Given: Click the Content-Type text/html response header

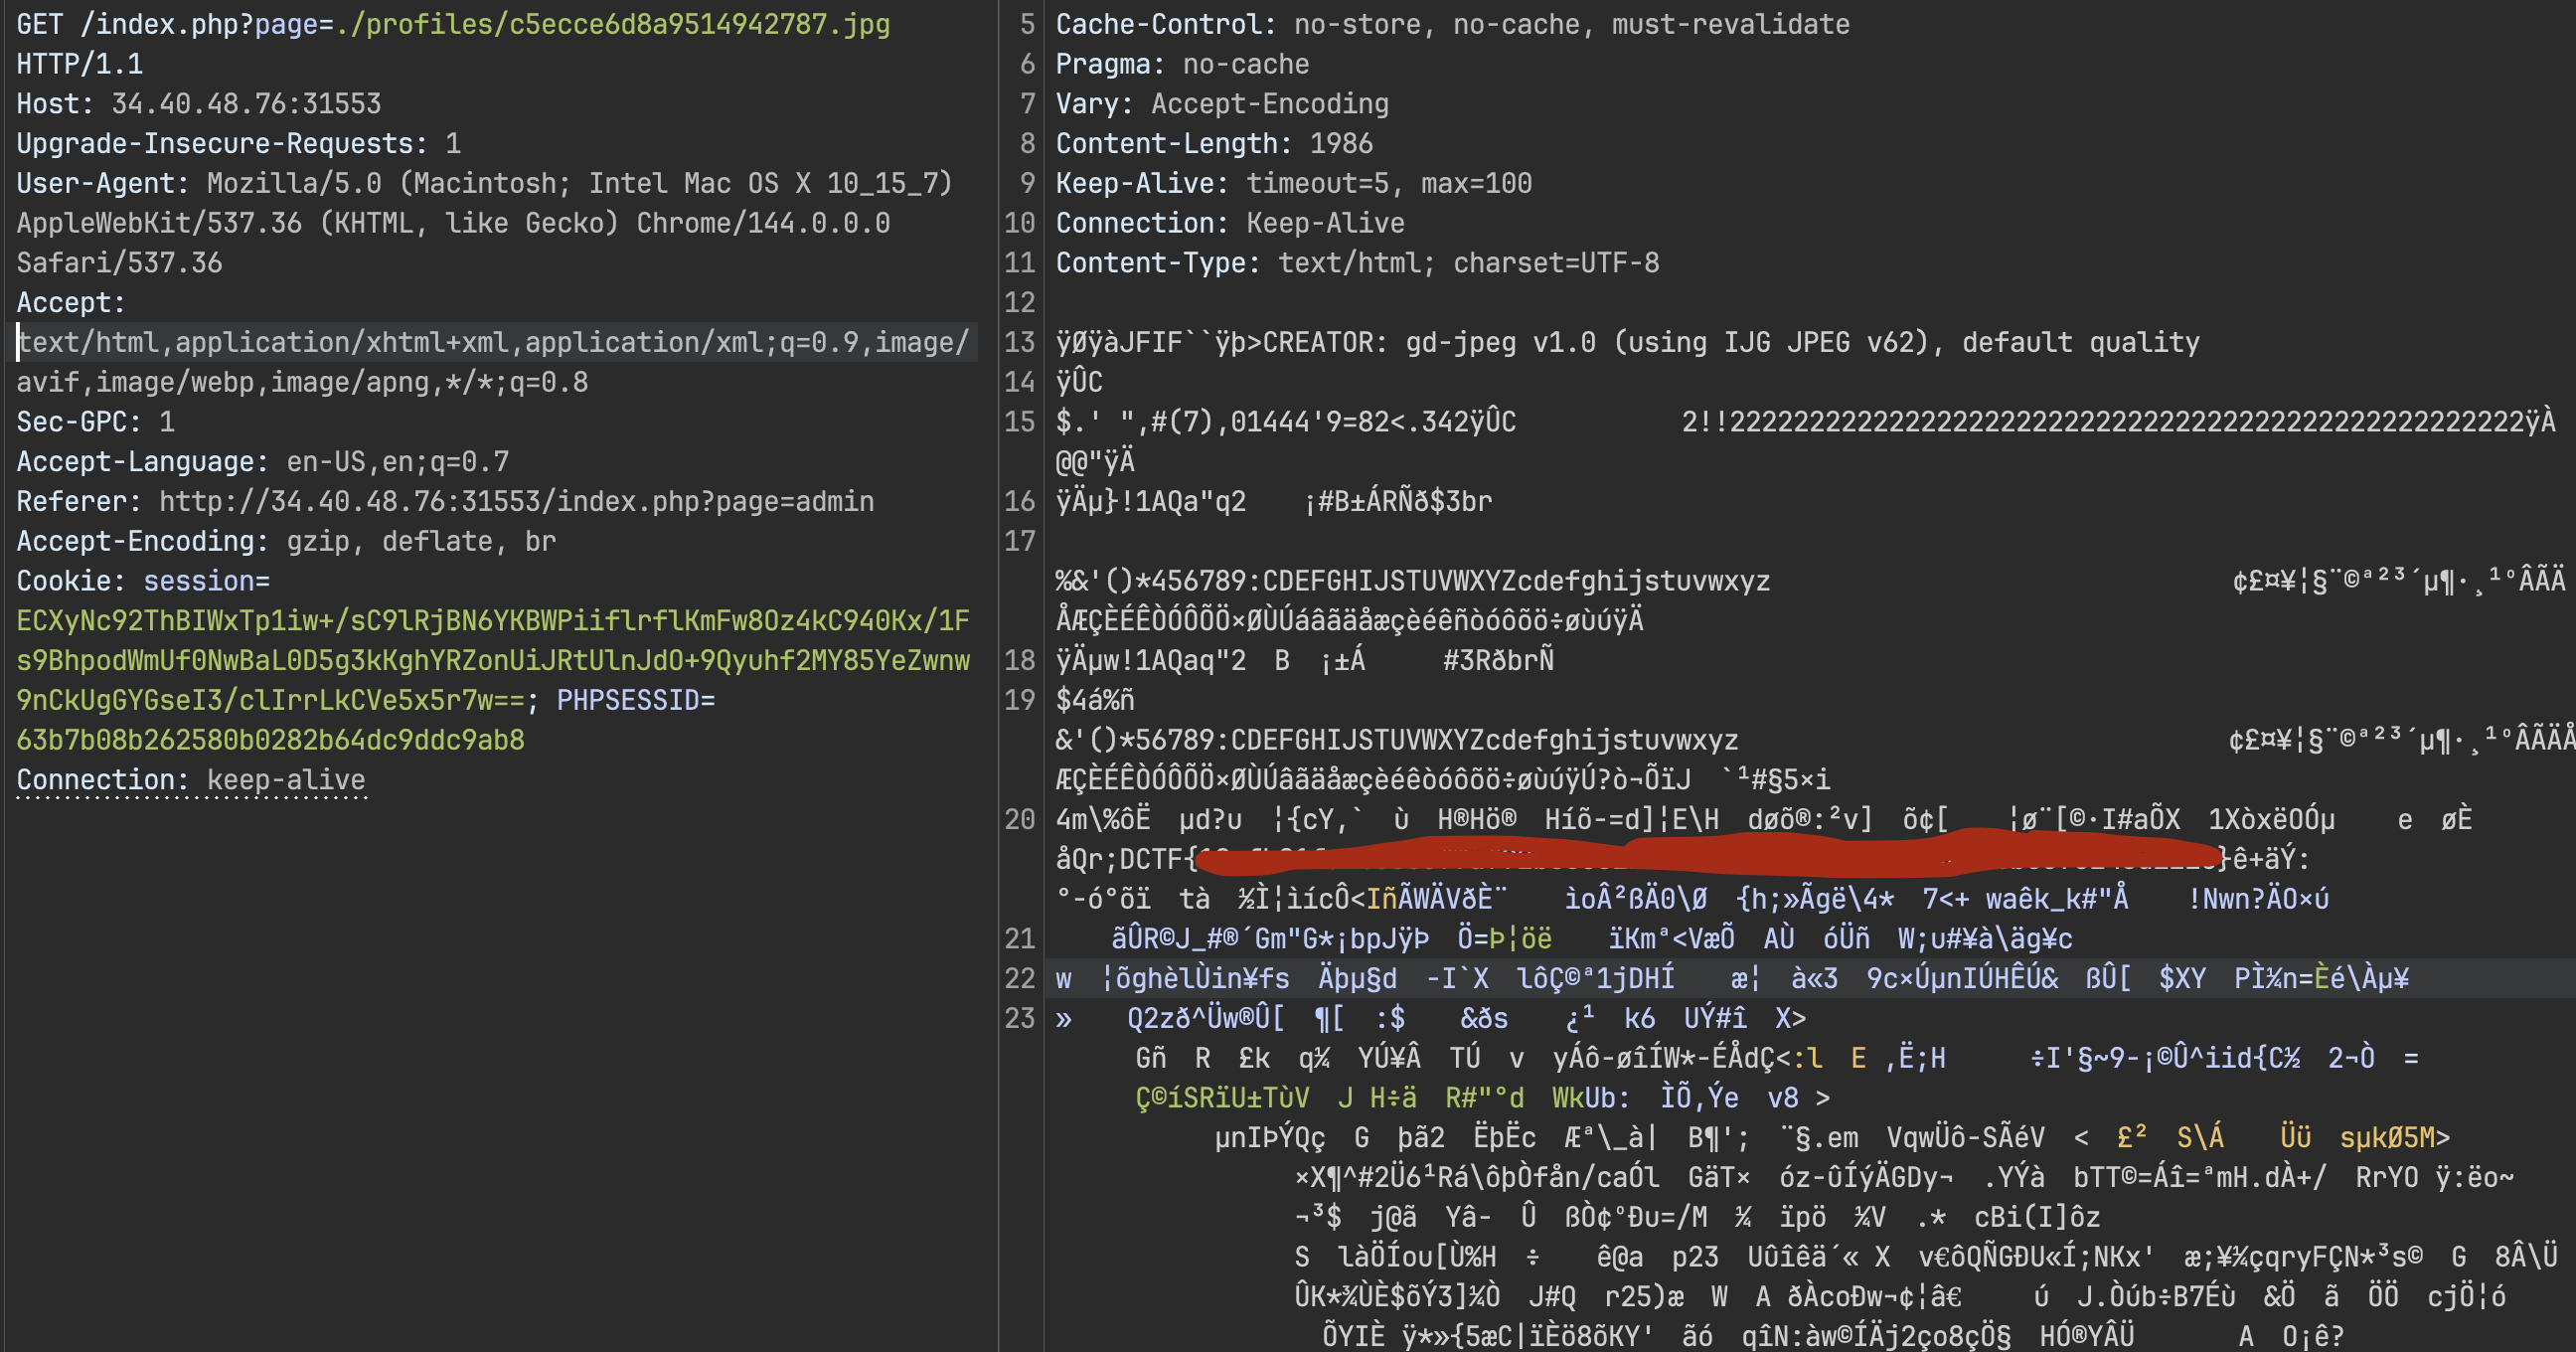Looking at the screenshot, I should pos(1357,263).
